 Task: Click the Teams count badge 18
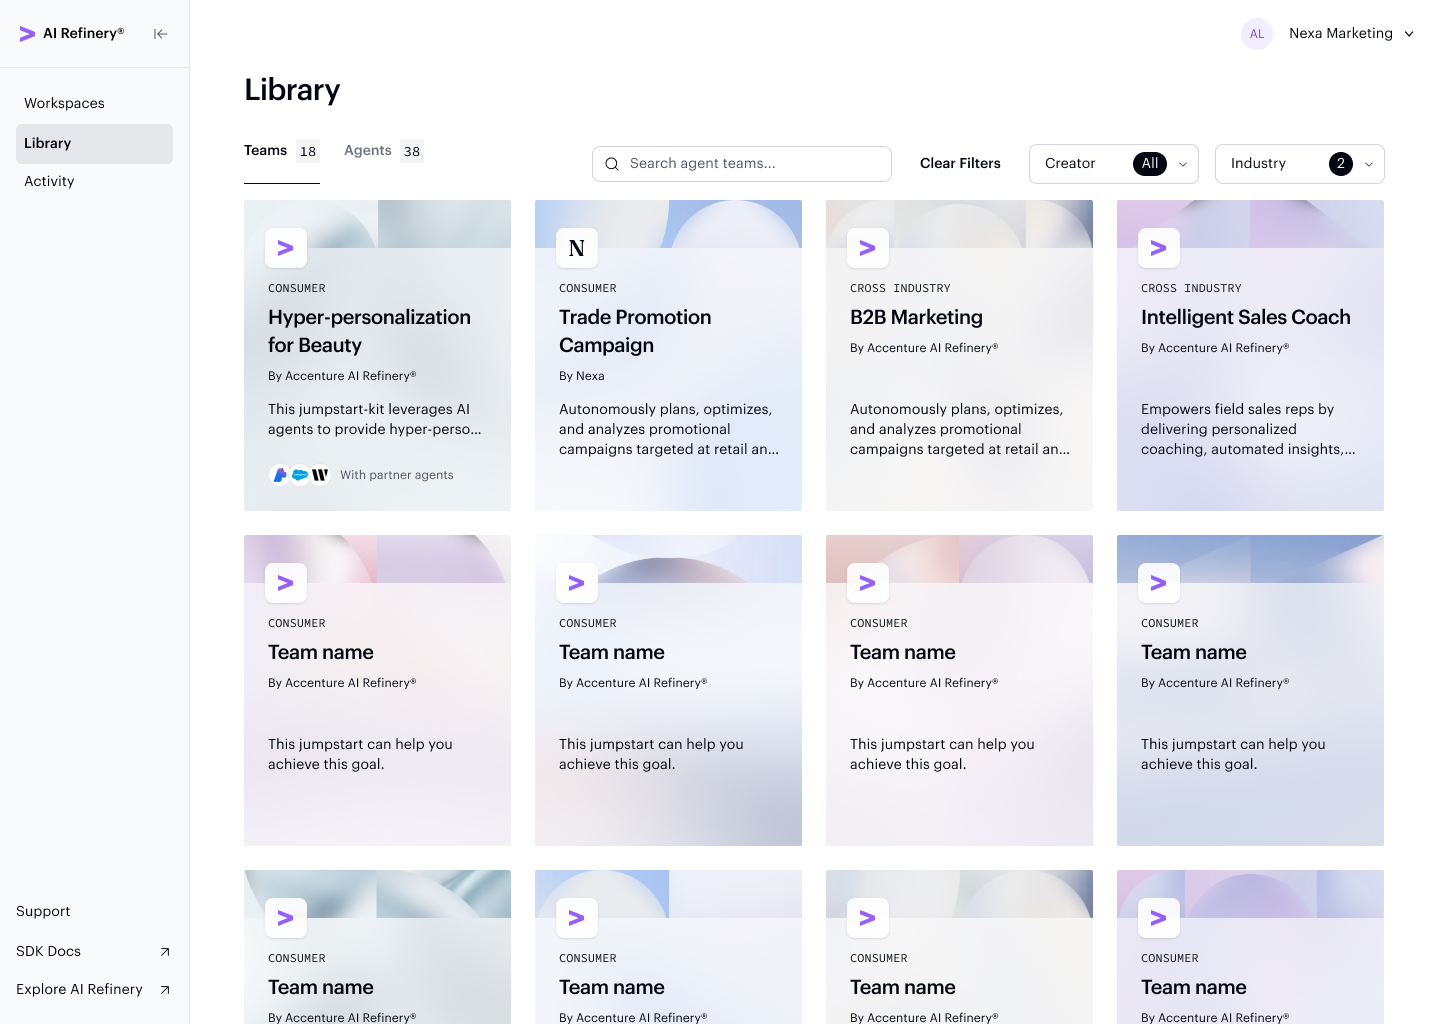[308, 152]
